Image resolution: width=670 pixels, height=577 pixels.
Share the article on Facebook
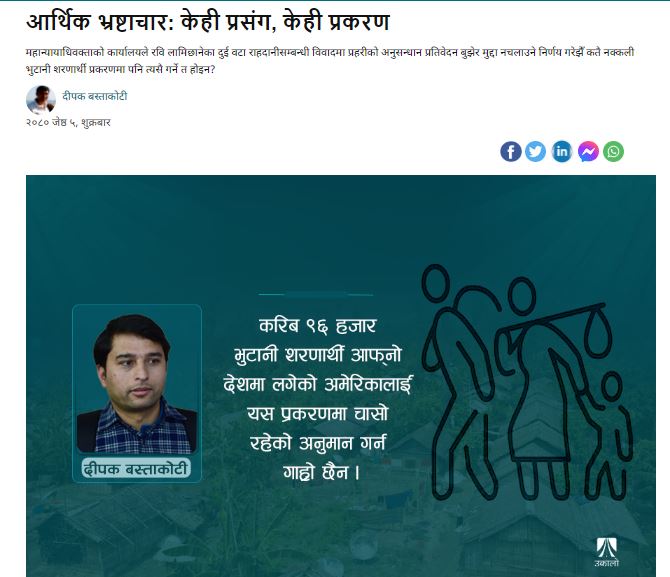tap(511, 151)
